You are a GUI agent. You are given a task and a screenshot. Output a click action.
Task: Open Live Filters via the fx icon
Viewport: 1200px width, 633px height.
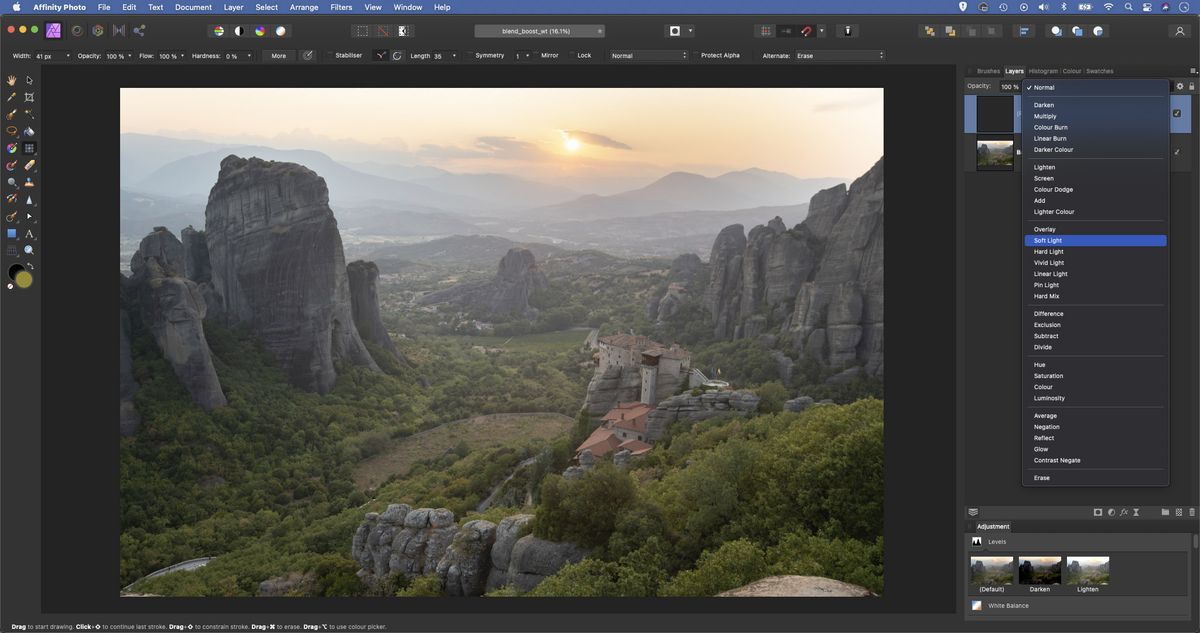(x=1124, y=512)
